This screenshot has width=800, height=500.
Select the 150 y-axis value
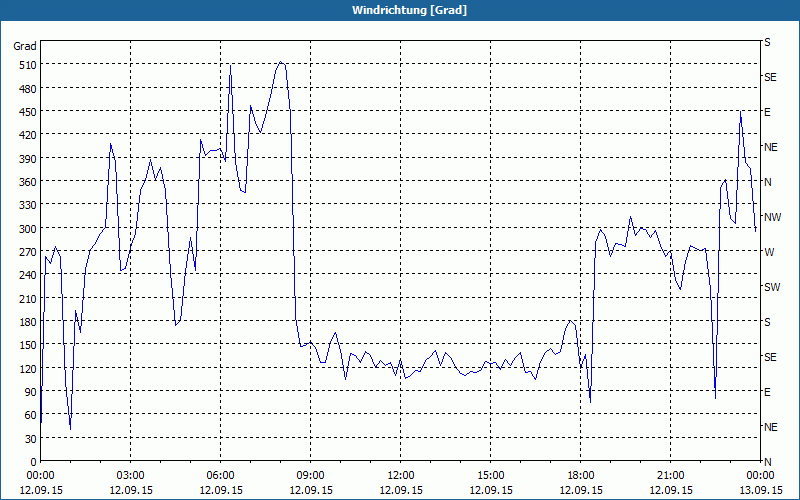click(x=28, y=345)
